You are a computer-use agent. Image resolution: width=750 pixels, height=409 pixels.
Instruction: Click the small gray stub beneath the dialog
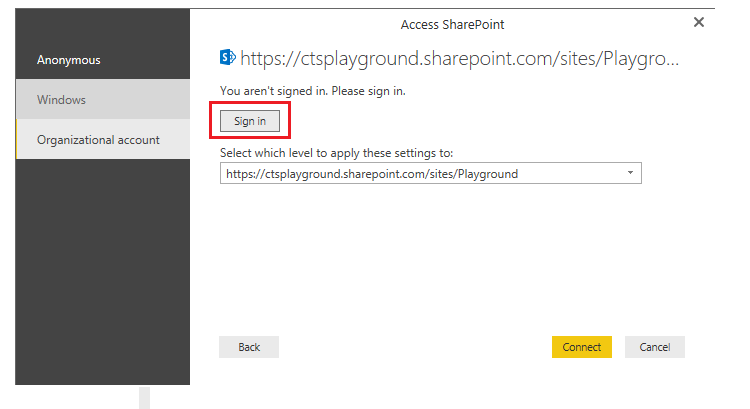coord(144,398)
